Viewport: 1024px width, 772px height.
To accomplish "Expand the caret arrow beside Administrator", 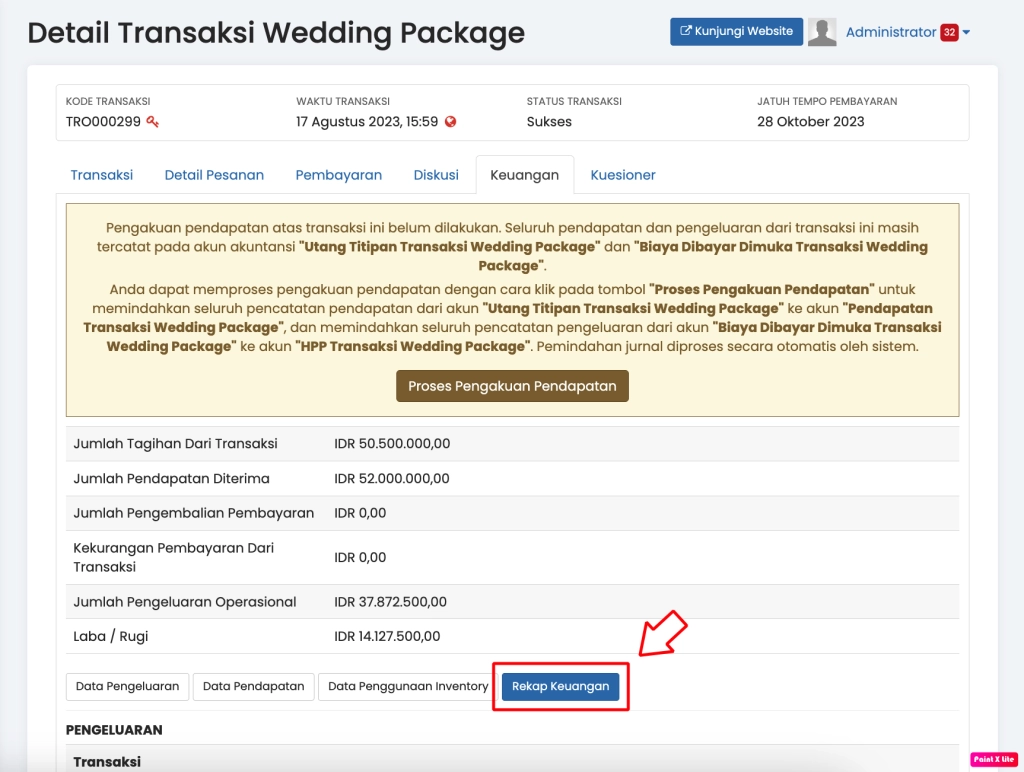I will [x=967, y=33].
